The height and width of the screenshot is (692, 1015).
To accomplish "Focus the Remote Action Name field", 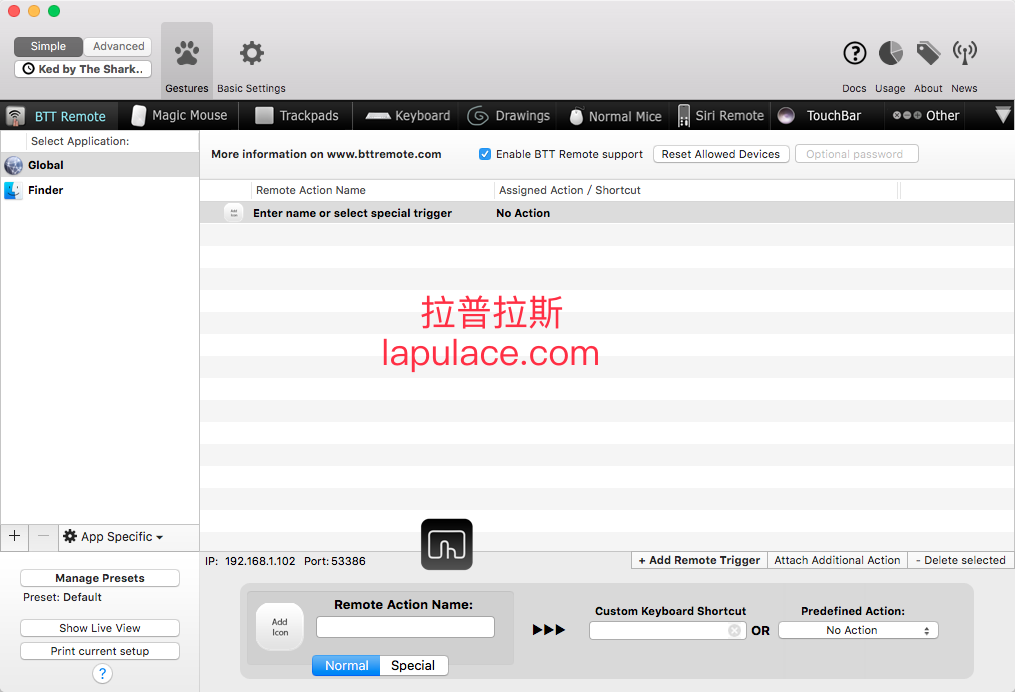I will pyautogui.click(x=405, y=627).
